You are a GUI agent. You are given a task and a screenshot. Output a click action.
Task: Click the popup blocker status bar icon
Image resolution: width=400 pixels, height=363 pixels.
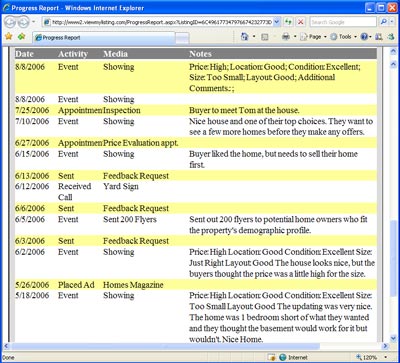(271, 357)
